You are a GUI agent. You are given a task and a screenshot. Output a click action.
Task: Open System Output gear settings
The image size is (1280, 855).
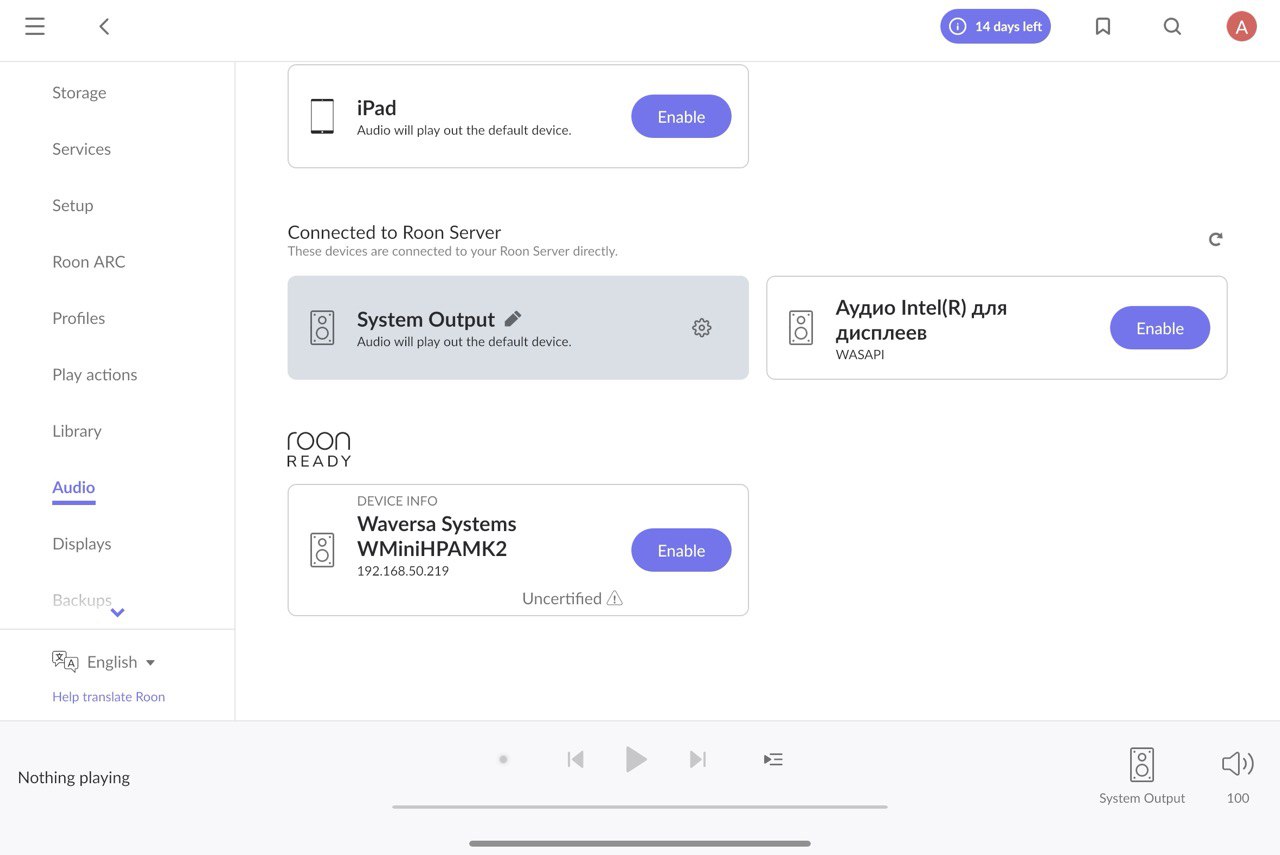[x=702, y=327]
